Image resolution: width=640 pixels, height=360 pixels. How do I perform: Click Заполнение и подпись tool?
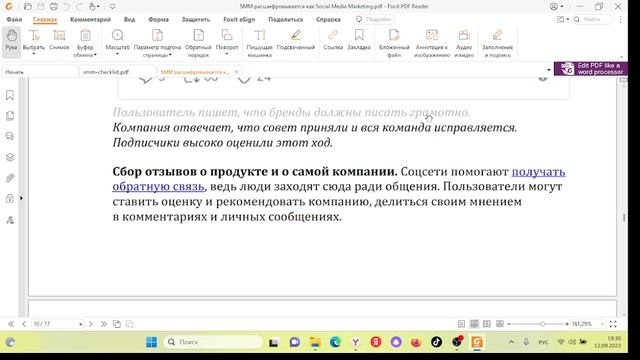[x=497, y=43]
